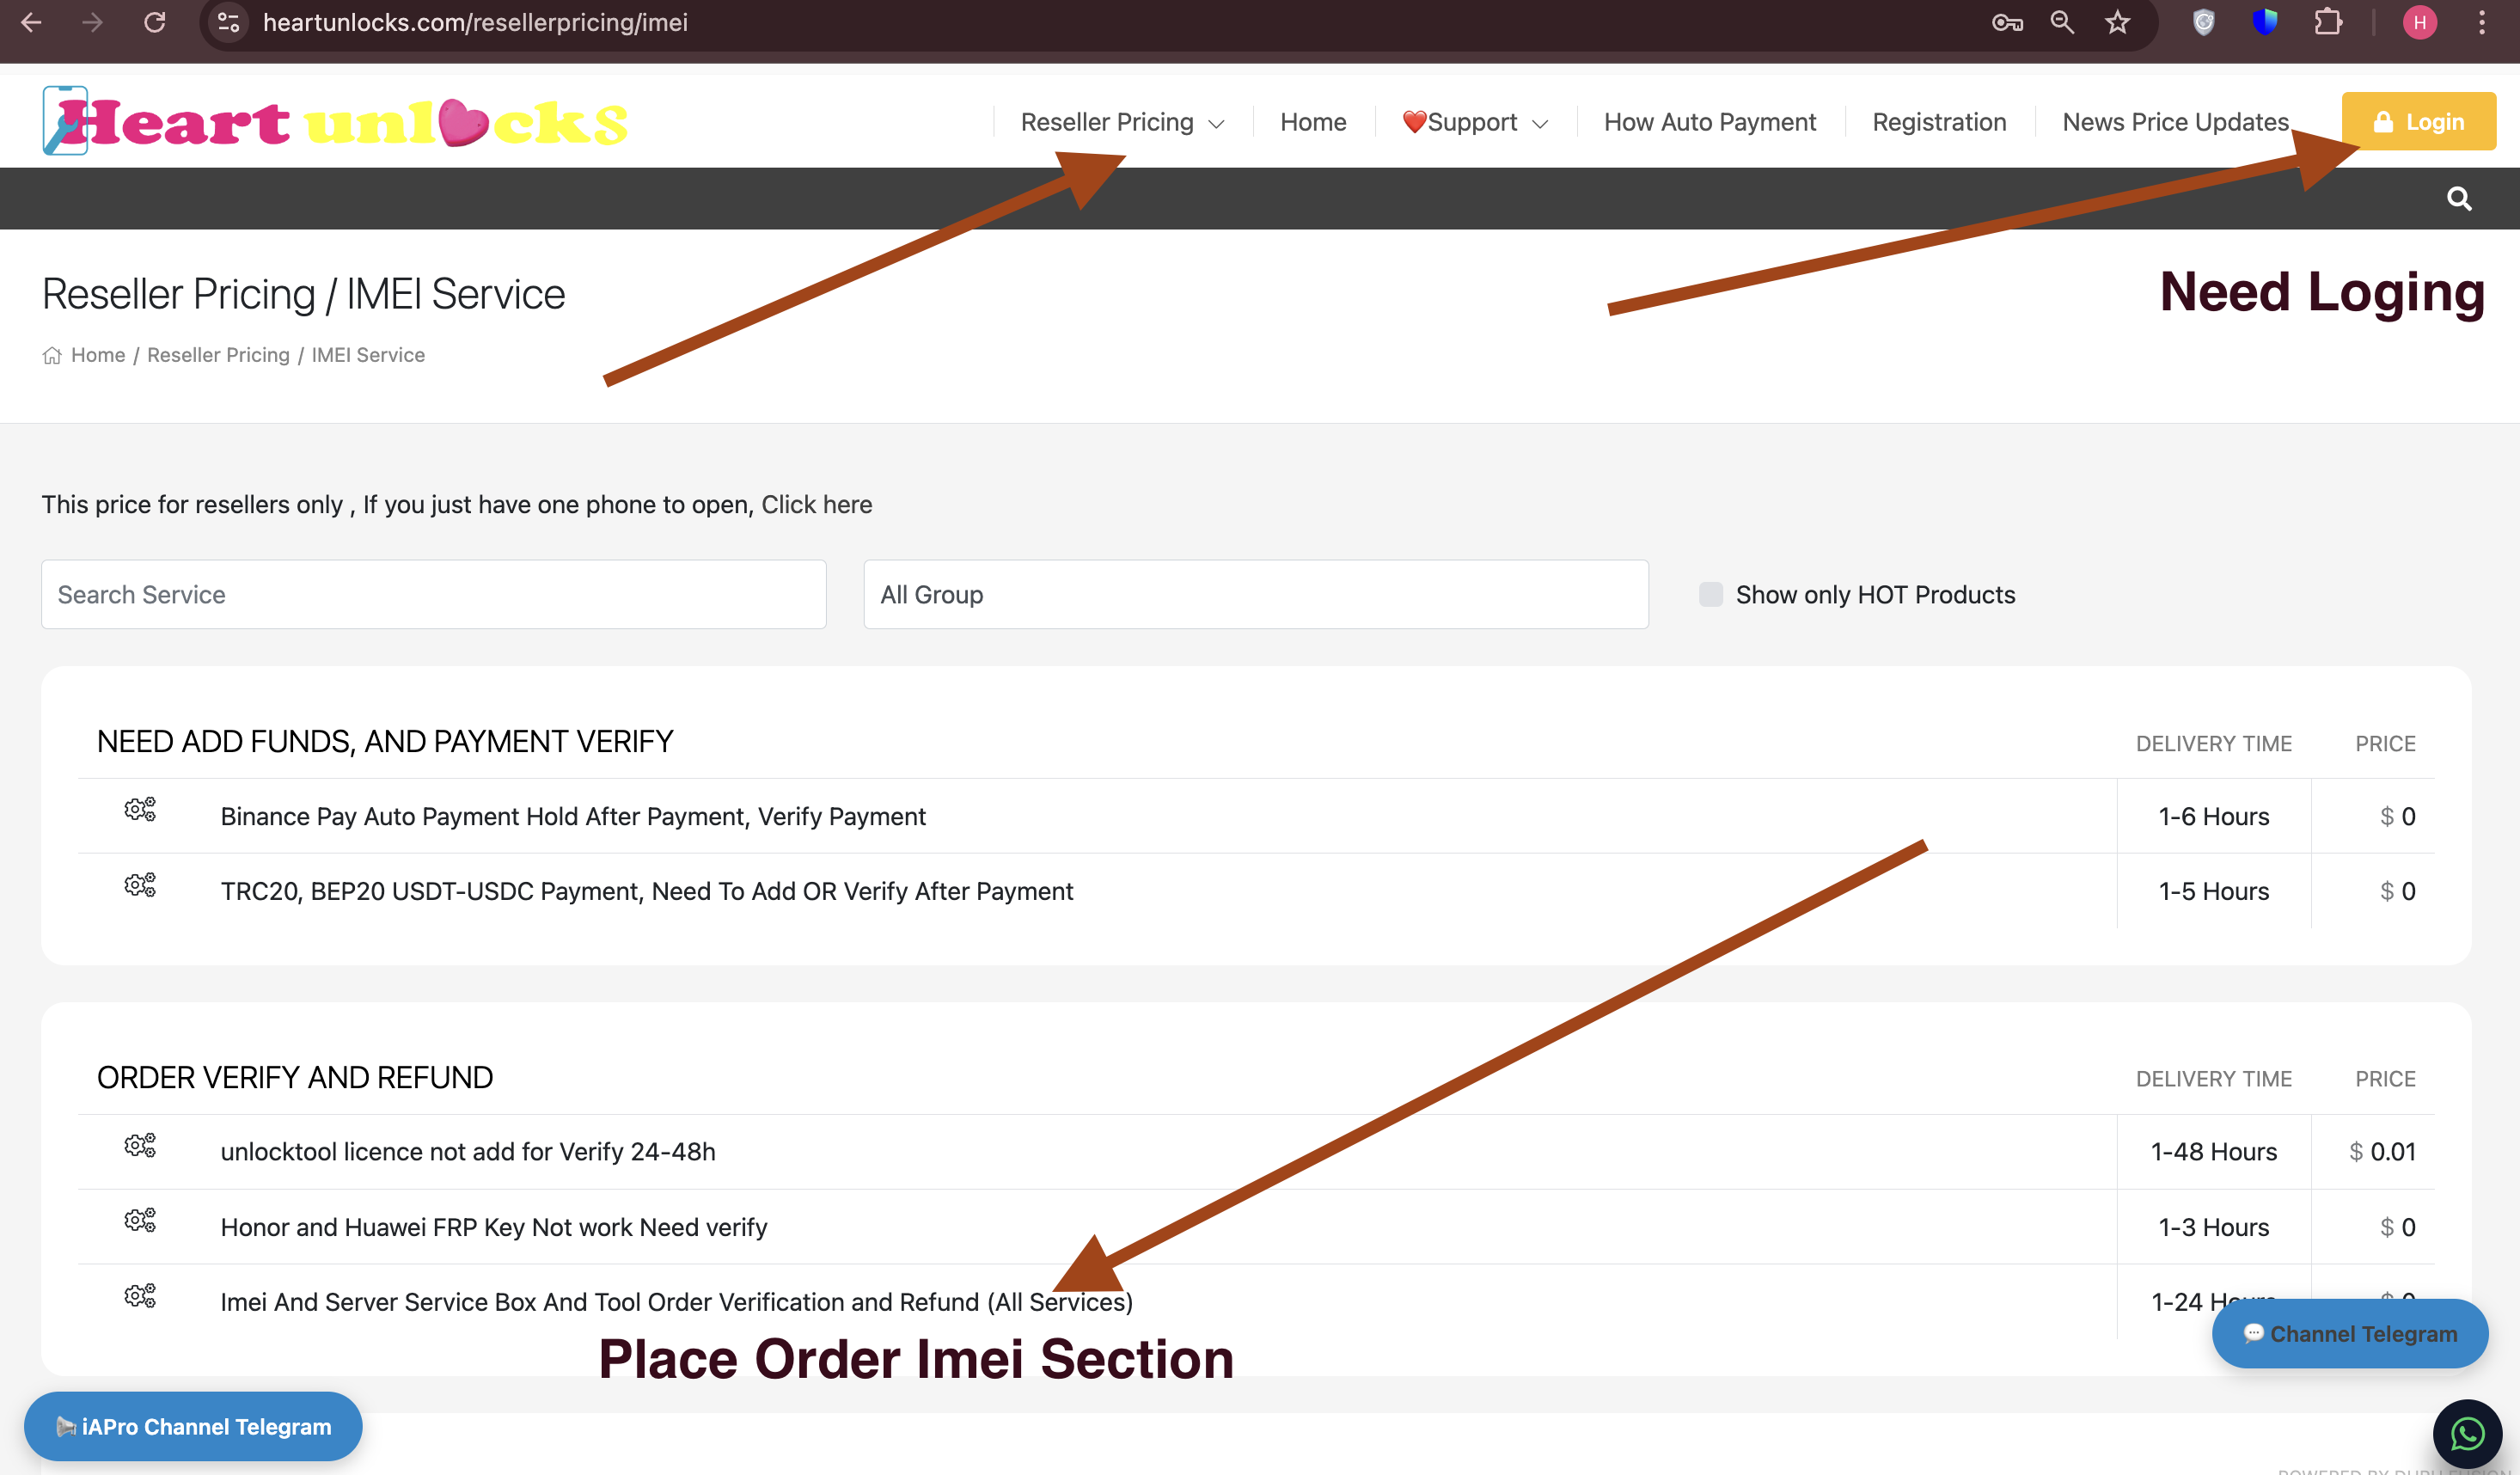Viewport: 2520px width, 1475px height.
Task: Expand the Support dropdown menu
Action: [x=1475, y=122]
